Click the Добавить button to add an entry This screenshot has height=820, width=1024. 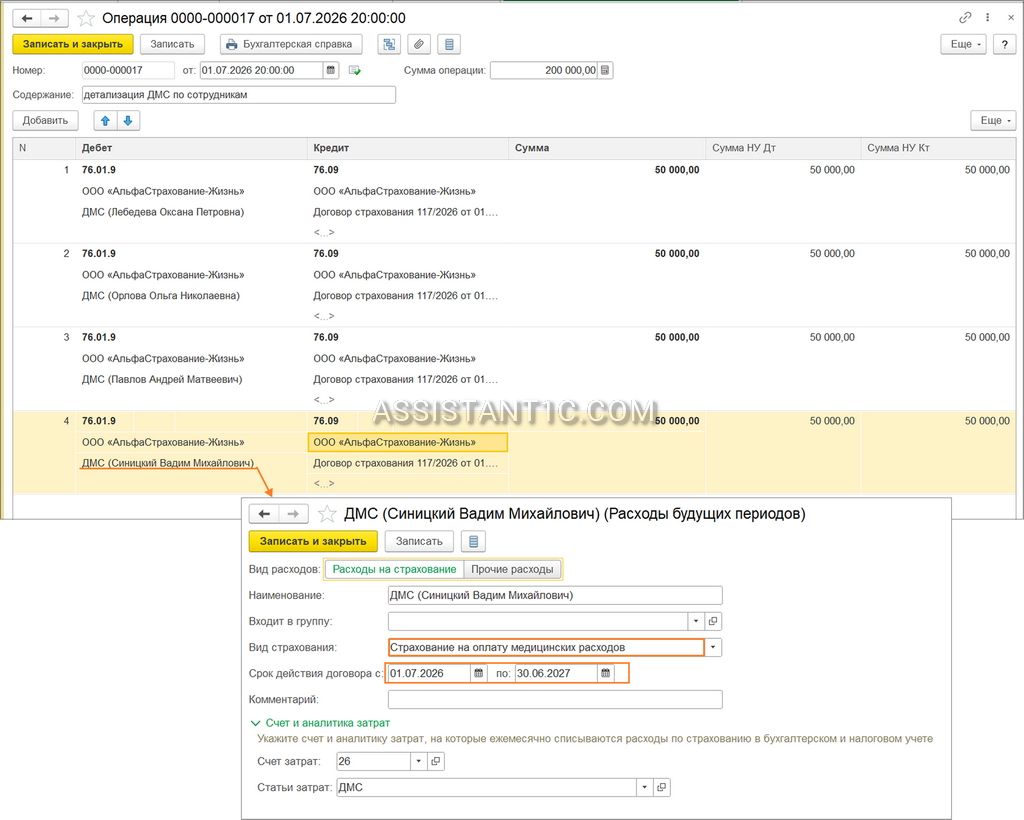pos(45,121)
